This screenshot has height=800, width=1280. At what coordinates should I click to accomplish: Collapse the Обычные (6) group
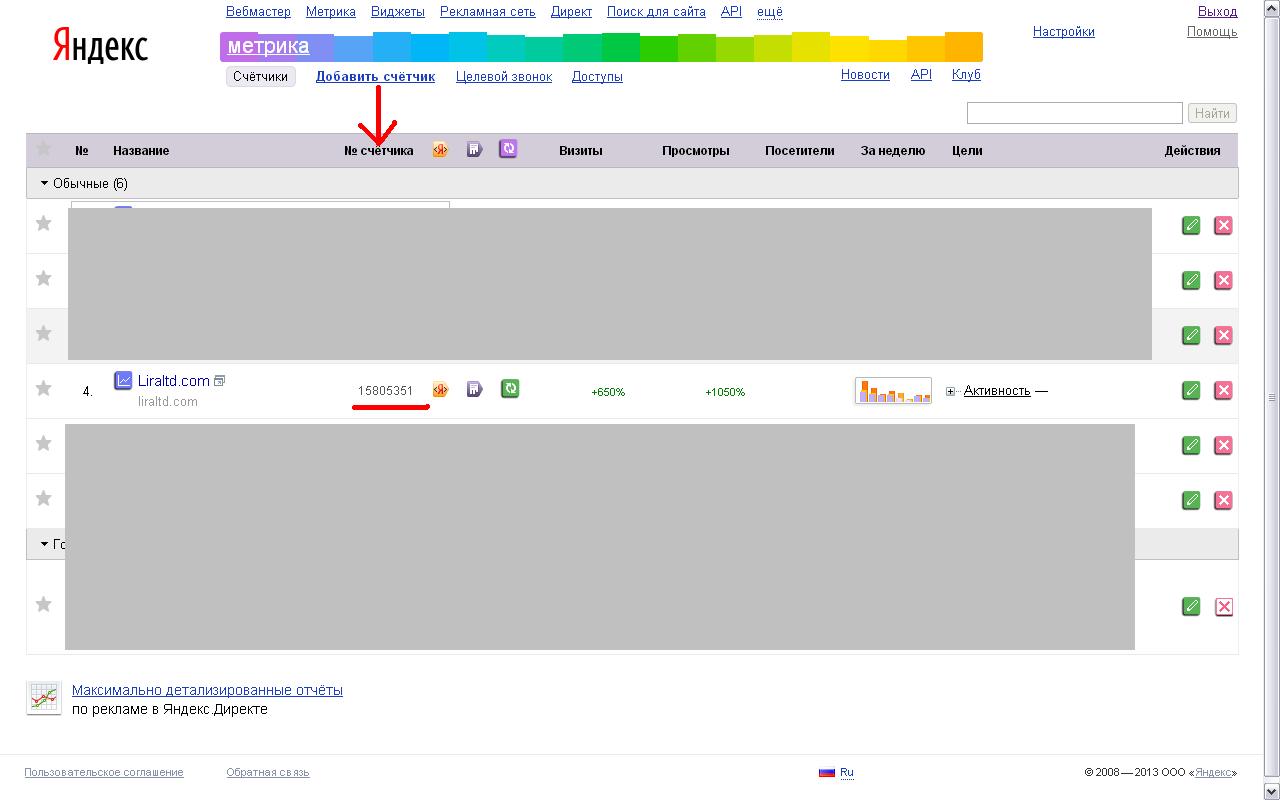pyautogui.click(x=44, y=184)
